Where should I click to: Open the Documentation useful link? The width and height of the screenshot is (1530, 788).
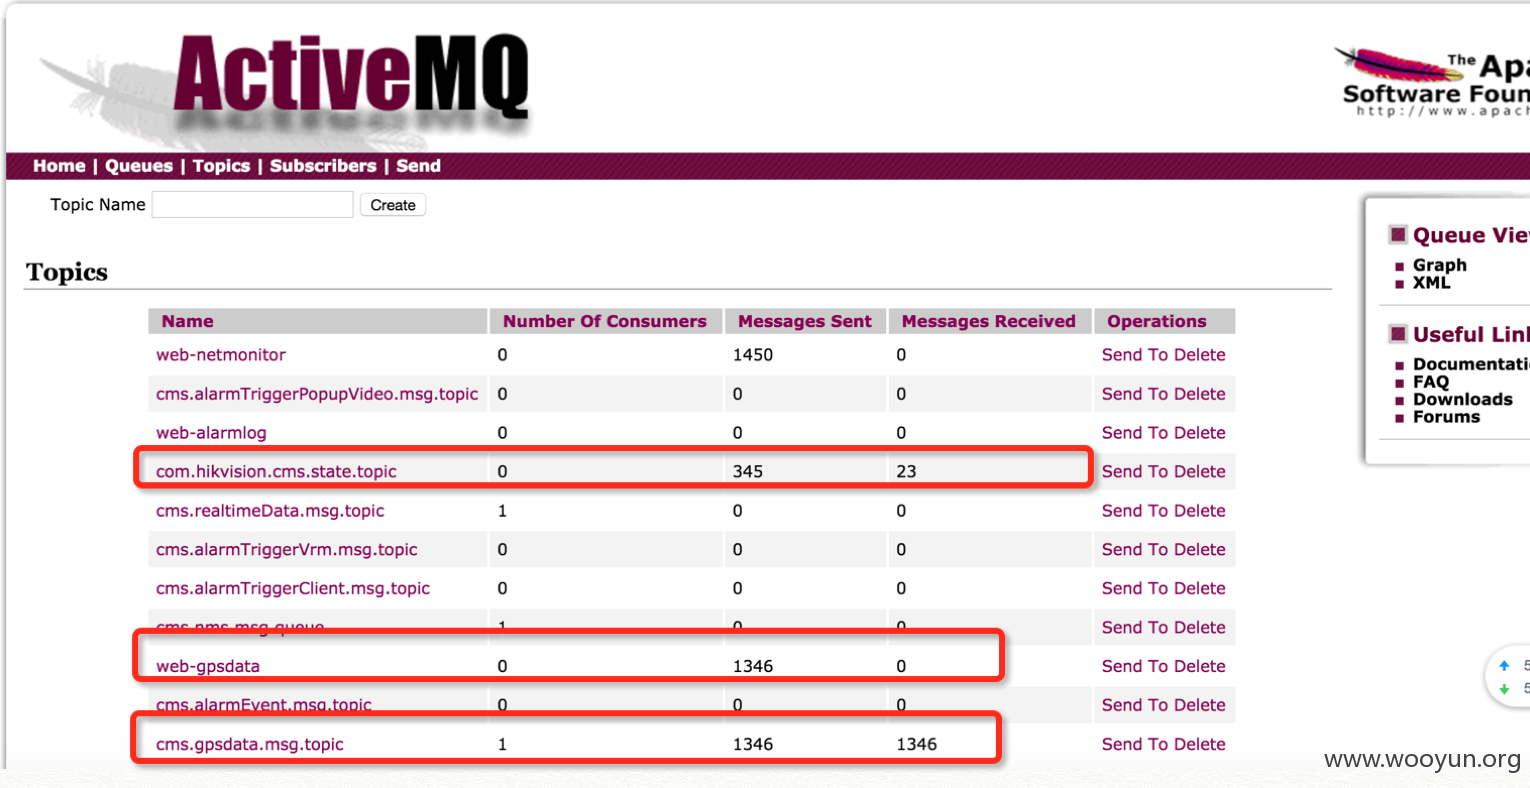point(1471,364)
